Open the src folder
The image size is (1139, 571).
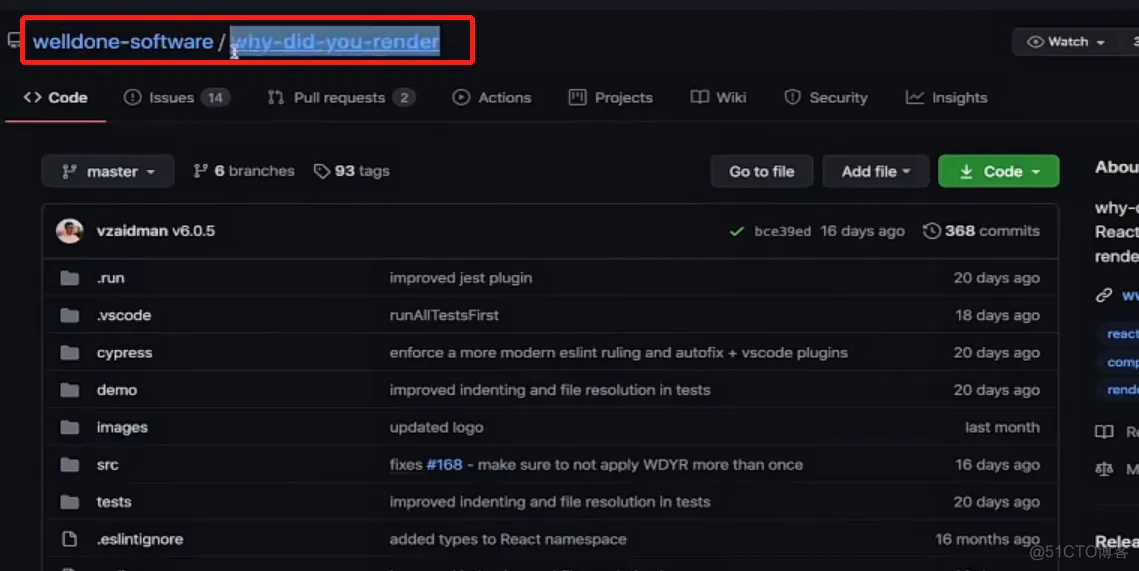(x=108, y=465)
